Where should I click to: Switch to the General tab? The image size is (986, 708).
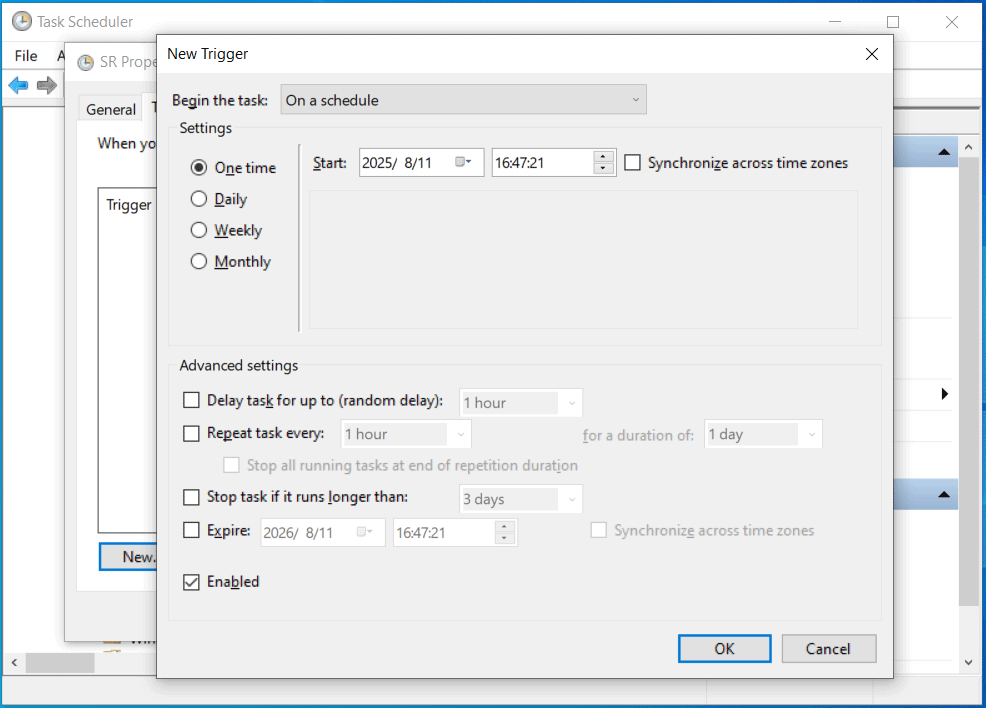110,110
